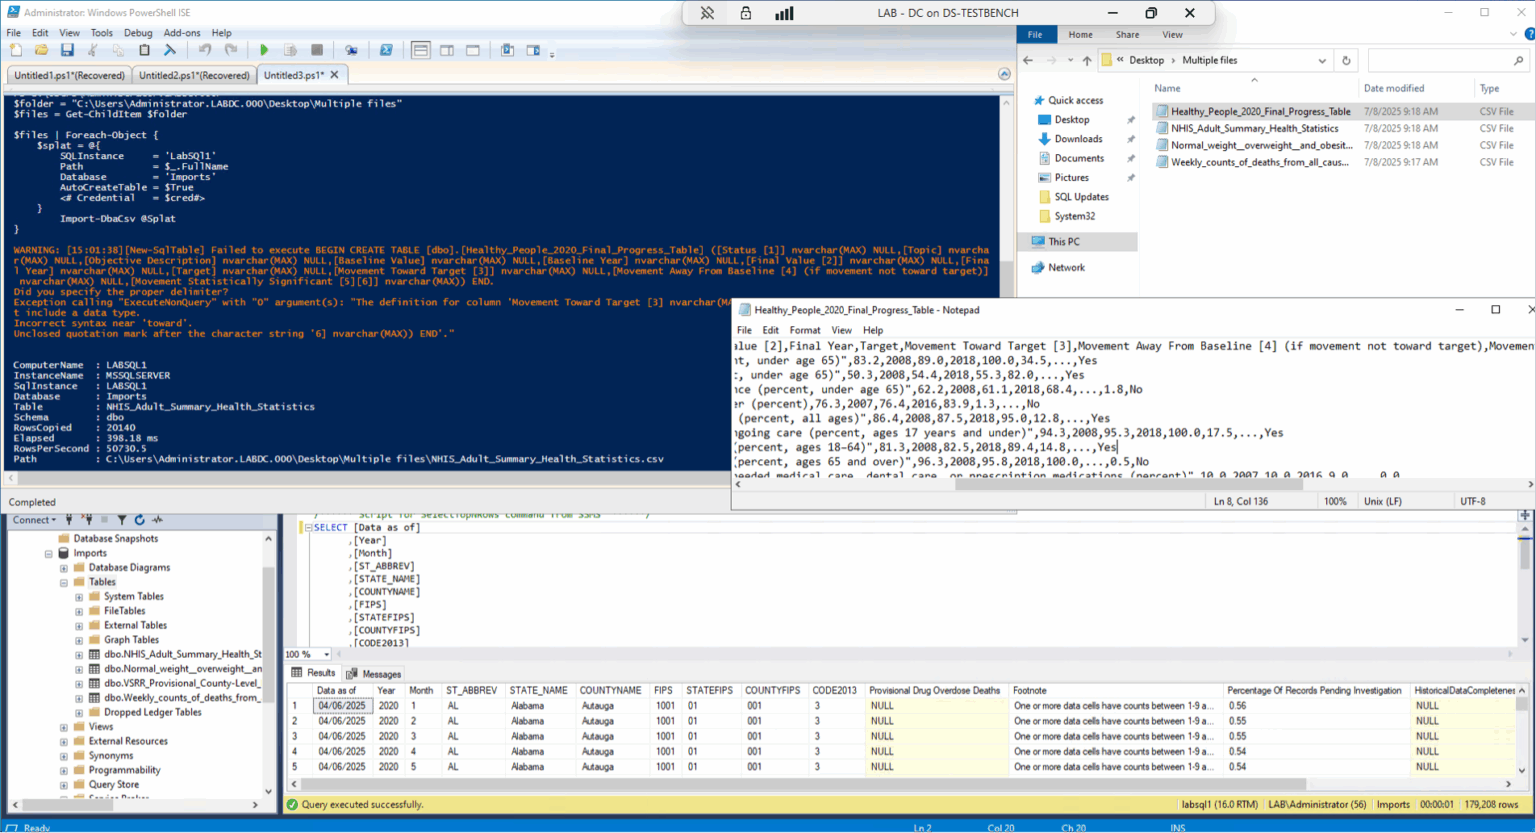Click the Start PowerShell in separate window icon
The image size is (1536, 833).
pyautogui.click(x=385, y=50)
